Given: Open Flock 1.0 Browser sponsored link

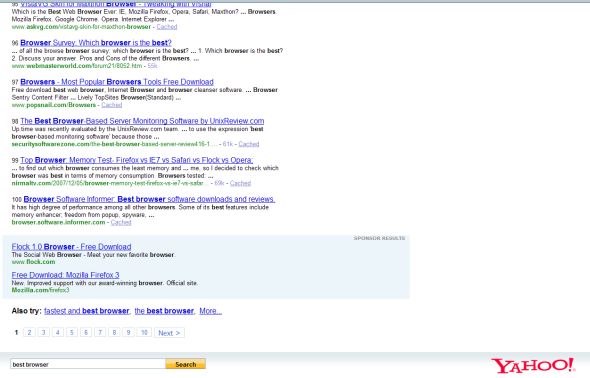Looking at the screenshot, I should click(x=71, y=247).
